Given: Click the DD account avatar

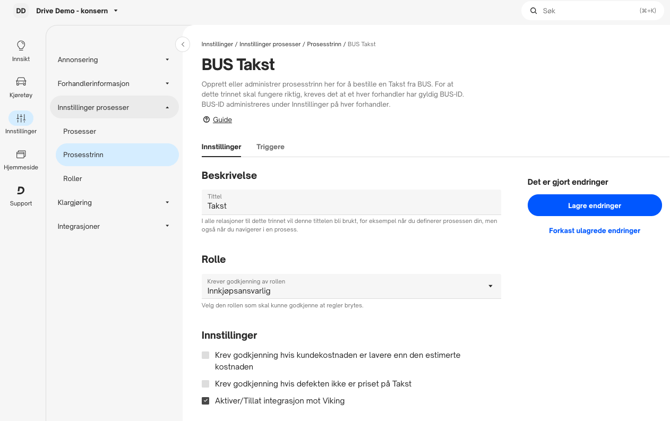Looking at the screenshot, I should tap(21, 11).
